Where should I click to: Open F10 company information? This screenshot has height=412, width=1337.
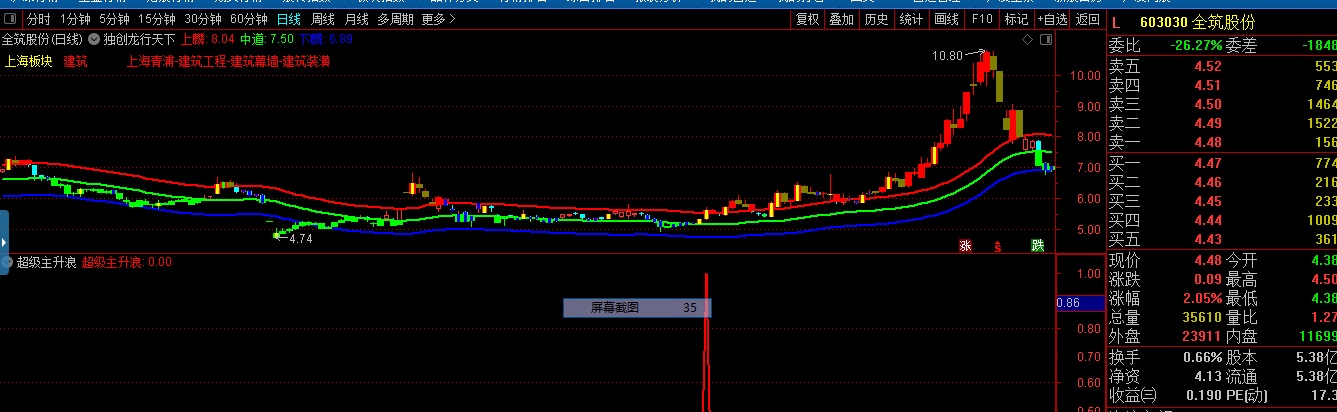click(x=982, y=19)
